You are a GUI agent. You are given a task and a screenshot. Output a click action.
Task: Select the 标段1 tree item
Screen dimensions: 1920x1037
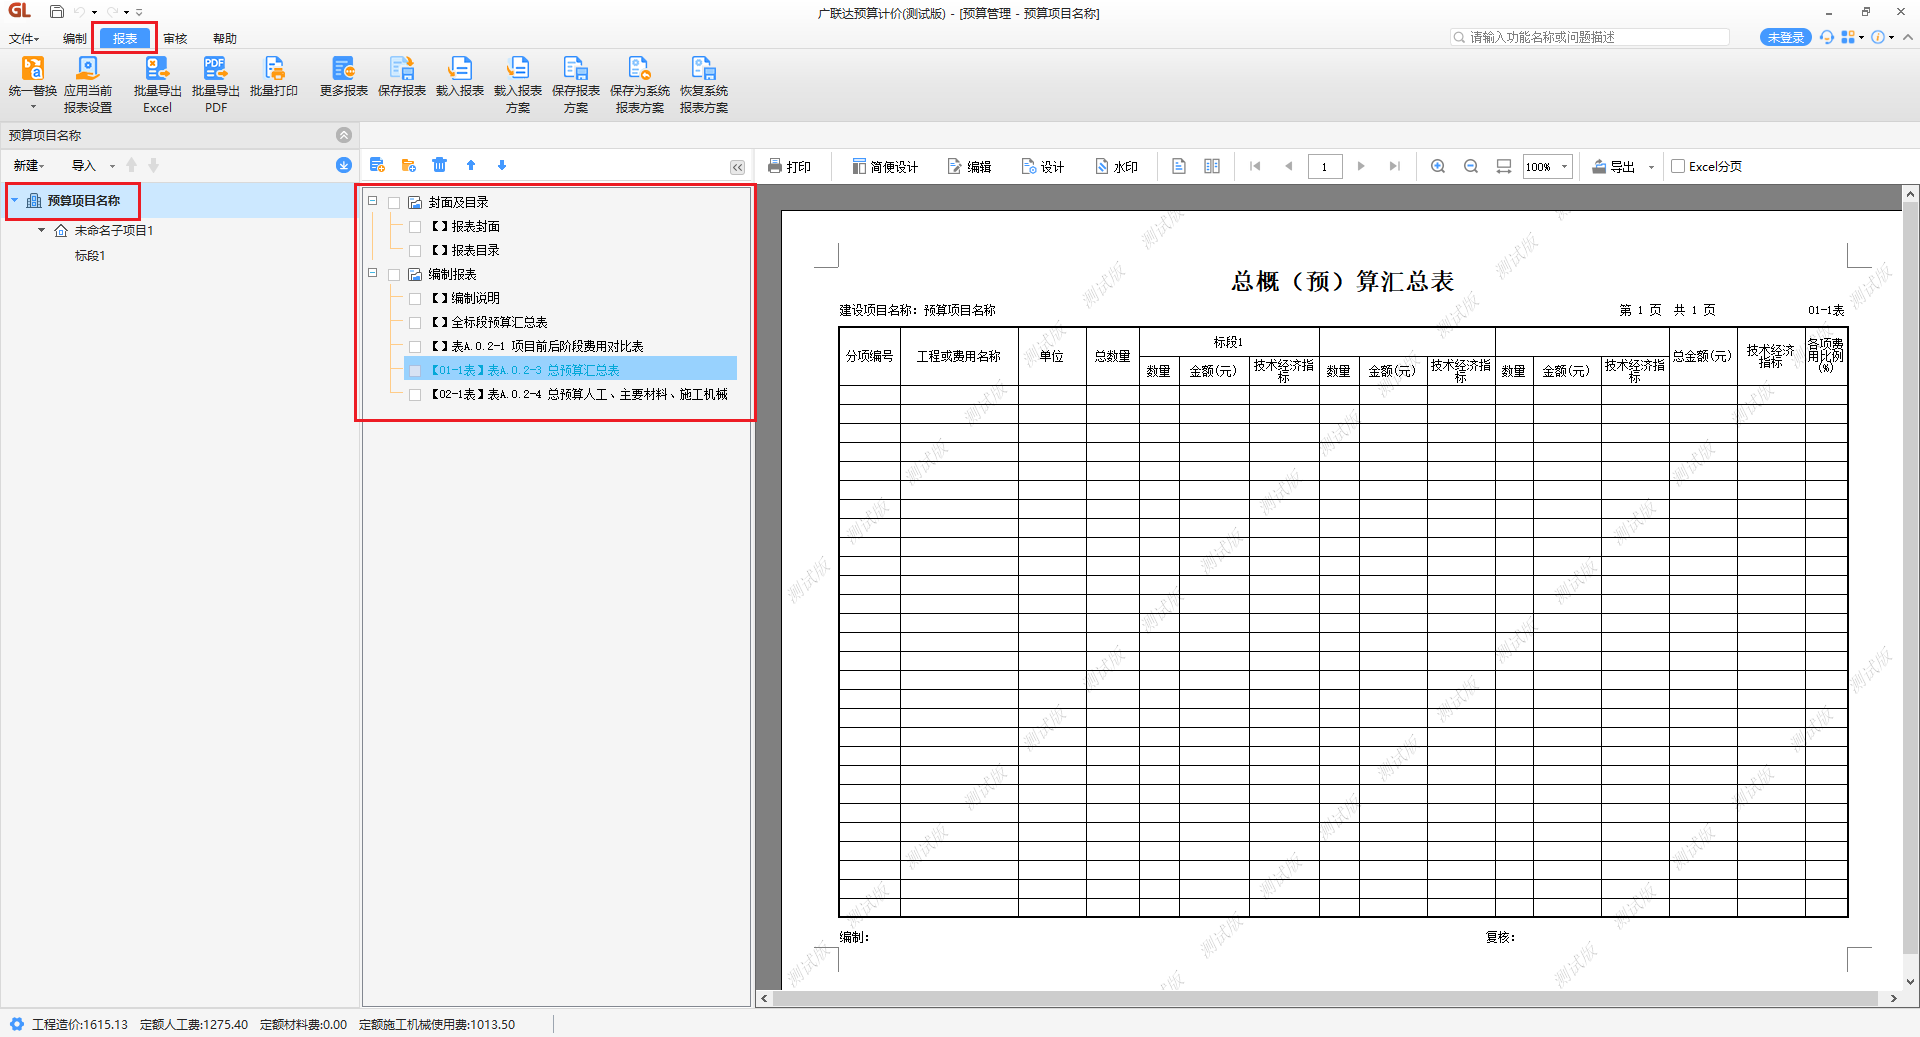90,256
